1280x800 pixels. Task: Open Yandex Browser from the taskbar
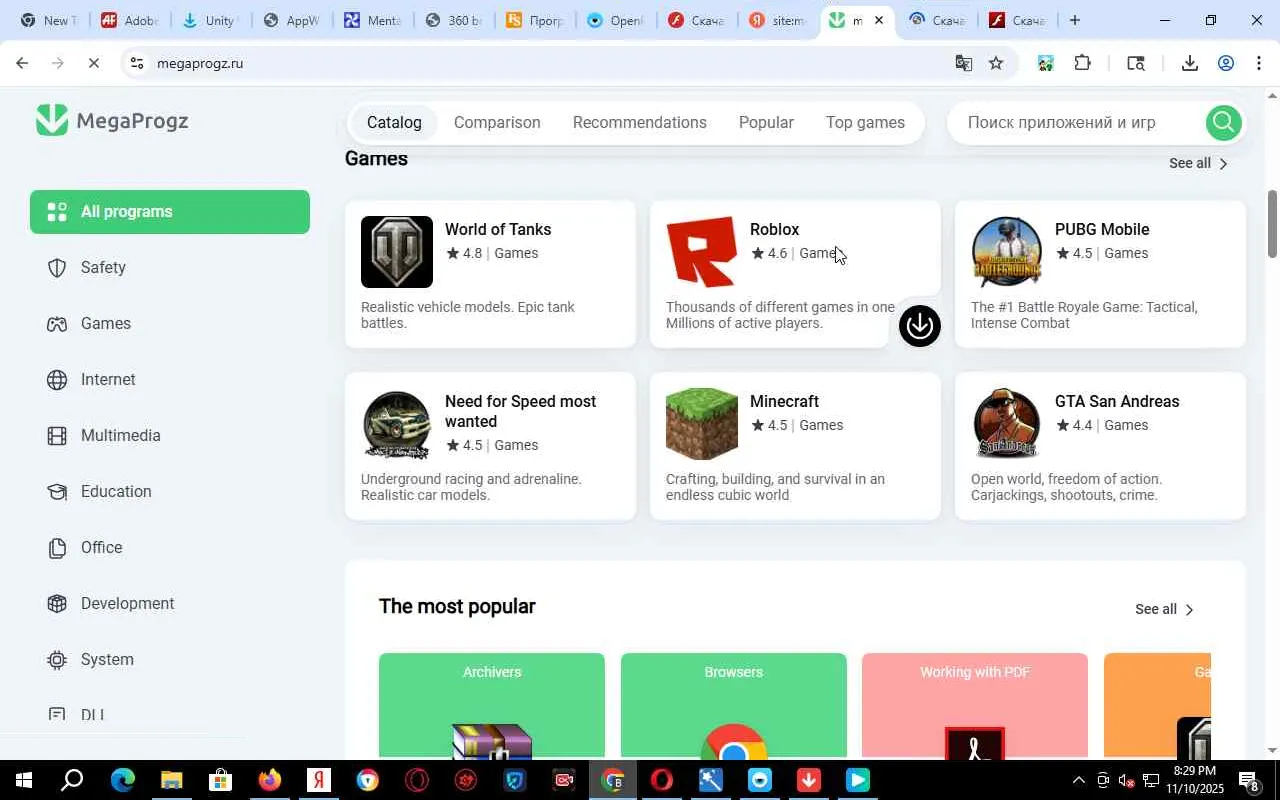click(318, 780)
